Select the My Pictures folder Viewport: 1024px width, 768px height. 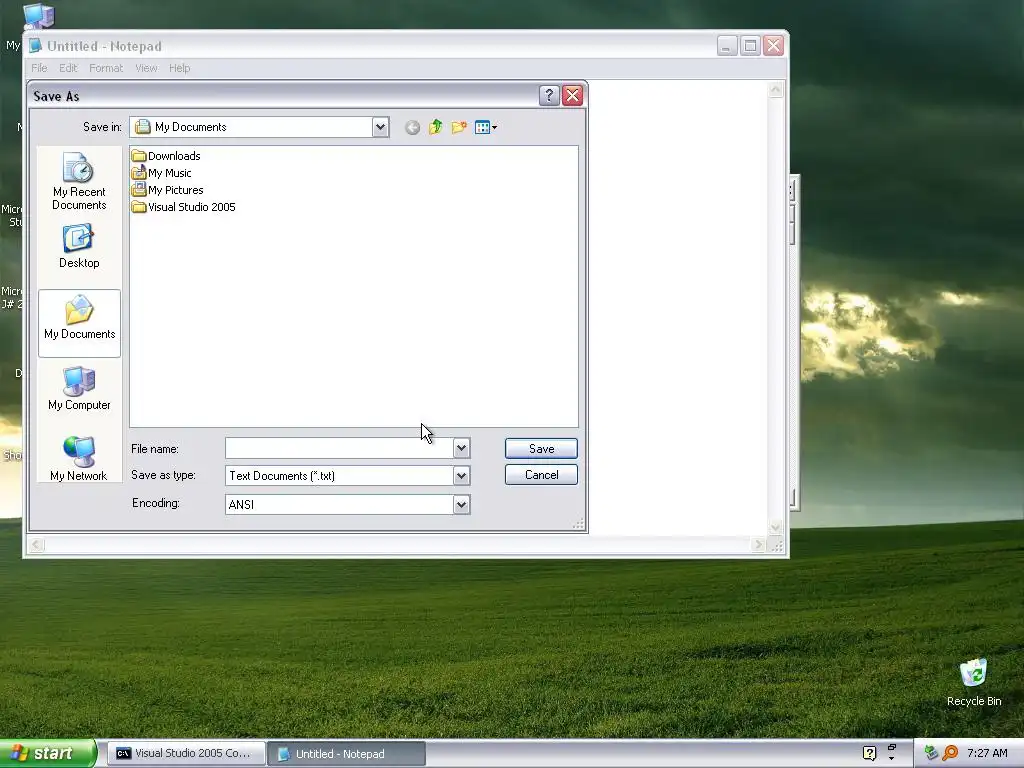tap(167, 189)
